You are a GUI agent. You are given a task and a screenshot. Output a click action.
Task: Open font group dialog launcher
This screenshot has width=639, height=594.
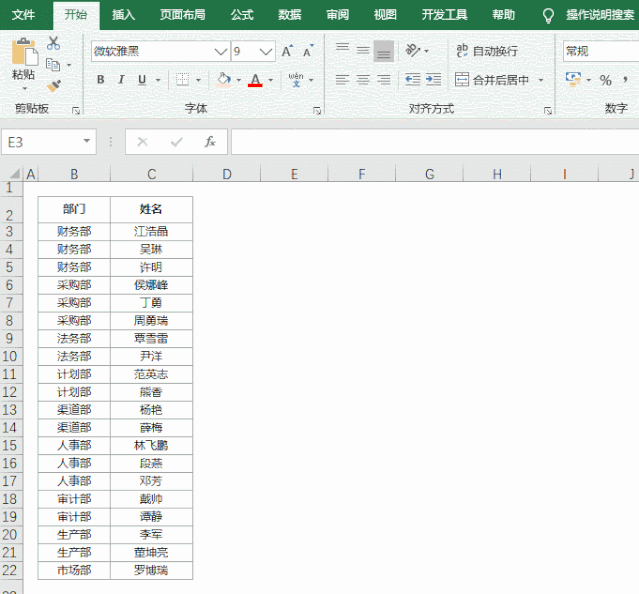coord(317,111)
